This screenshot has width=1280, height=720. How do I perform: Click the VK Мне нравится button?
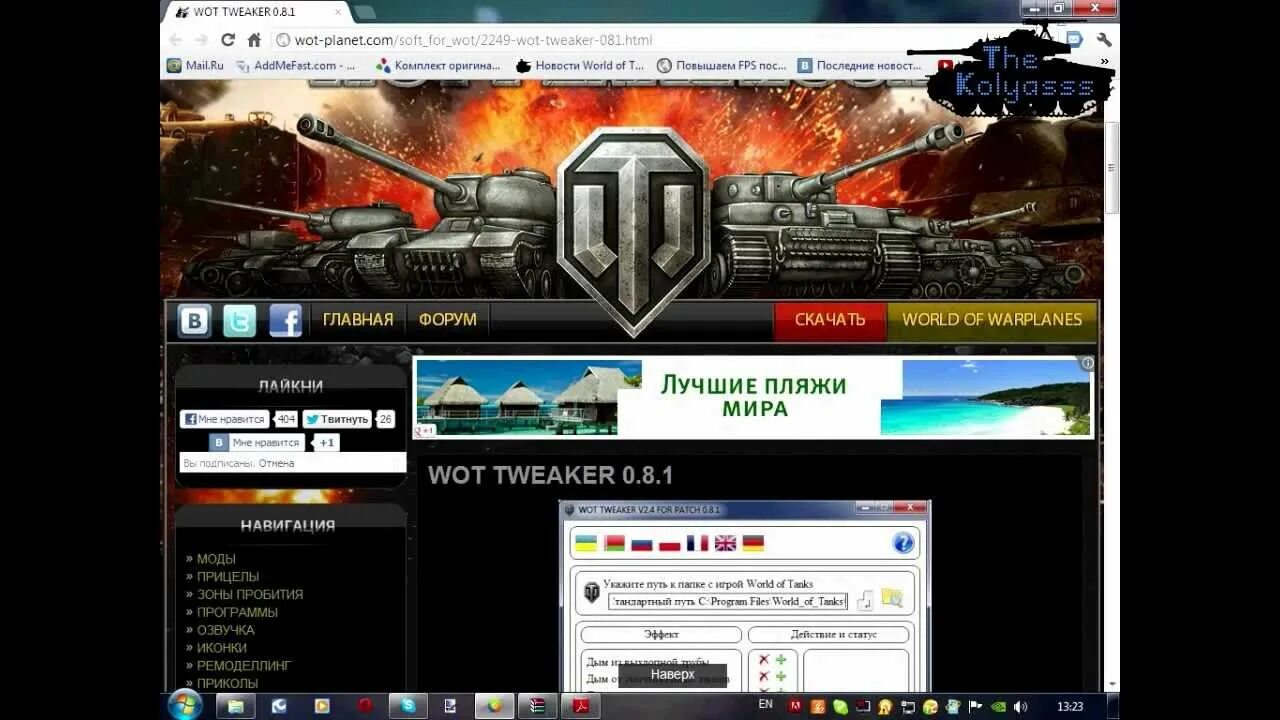point(257,442)
